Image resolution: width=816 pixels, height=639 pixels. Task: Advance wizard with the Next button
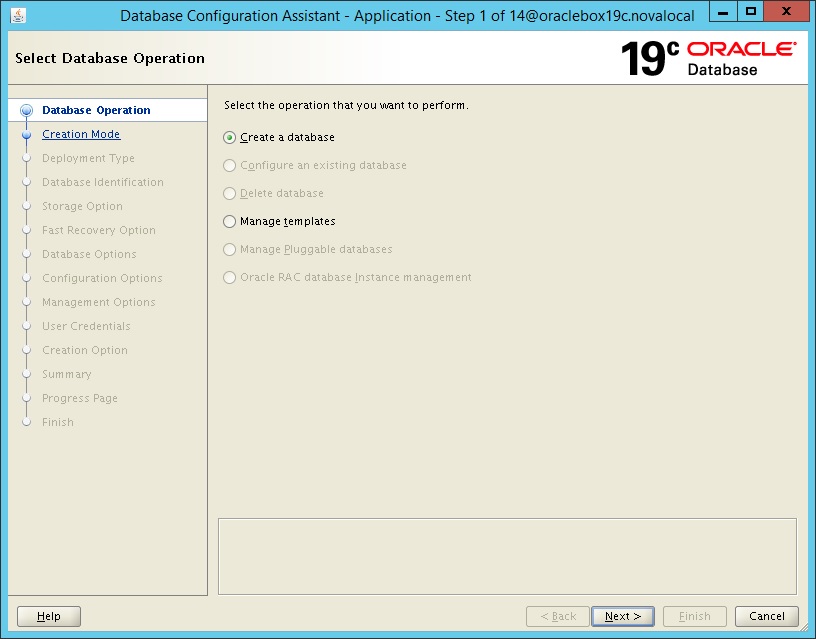pos(622,616)
